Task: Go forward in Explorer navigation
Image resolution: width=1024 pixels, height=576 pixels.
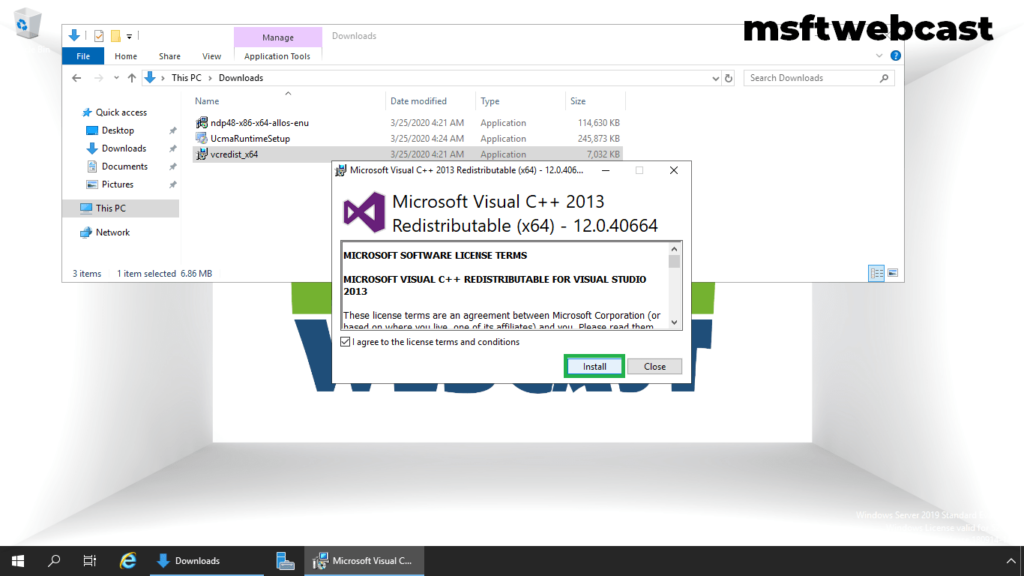Action: pyautogui.click(x=99, y=78)
